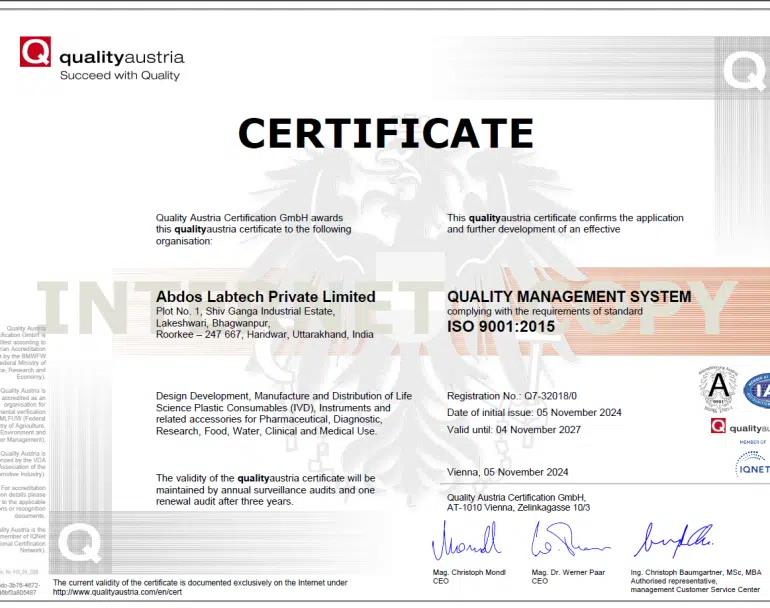
Task: Click 'complying with the requirements of standard'
Action: [x=545, y=311]
